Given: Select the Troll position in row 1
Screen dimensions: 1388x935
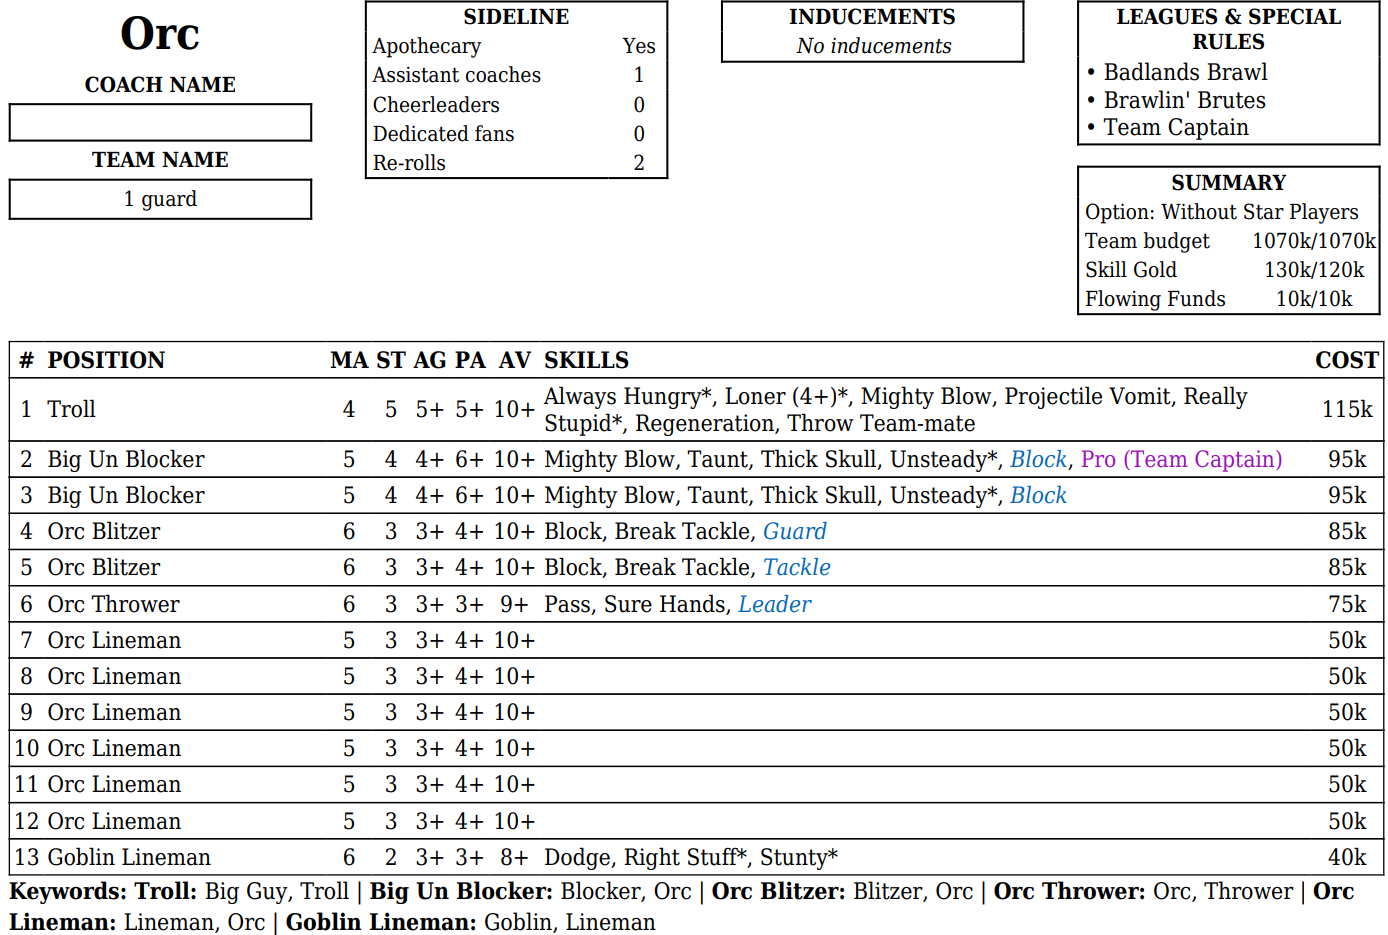Looking at the screenshot, I should pyautogui.click(x=72, y=409).
